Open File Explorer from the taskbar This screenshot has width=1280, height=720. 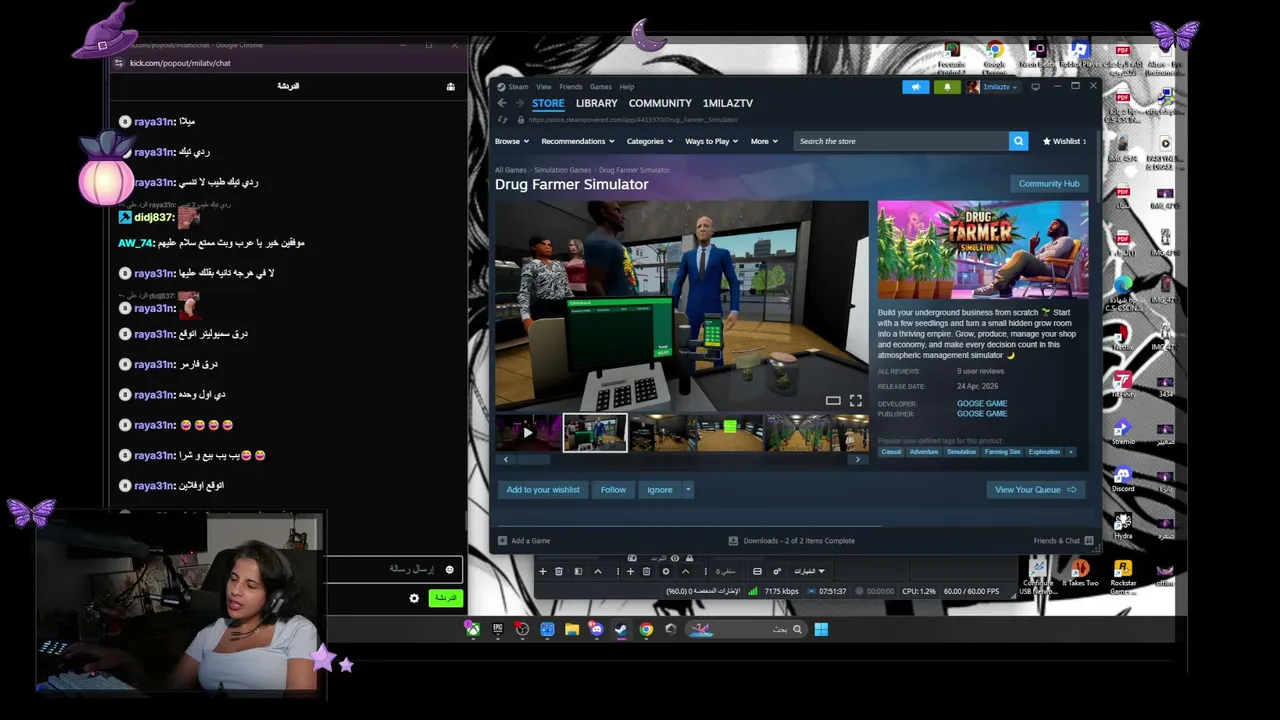(x=572, y=629)
